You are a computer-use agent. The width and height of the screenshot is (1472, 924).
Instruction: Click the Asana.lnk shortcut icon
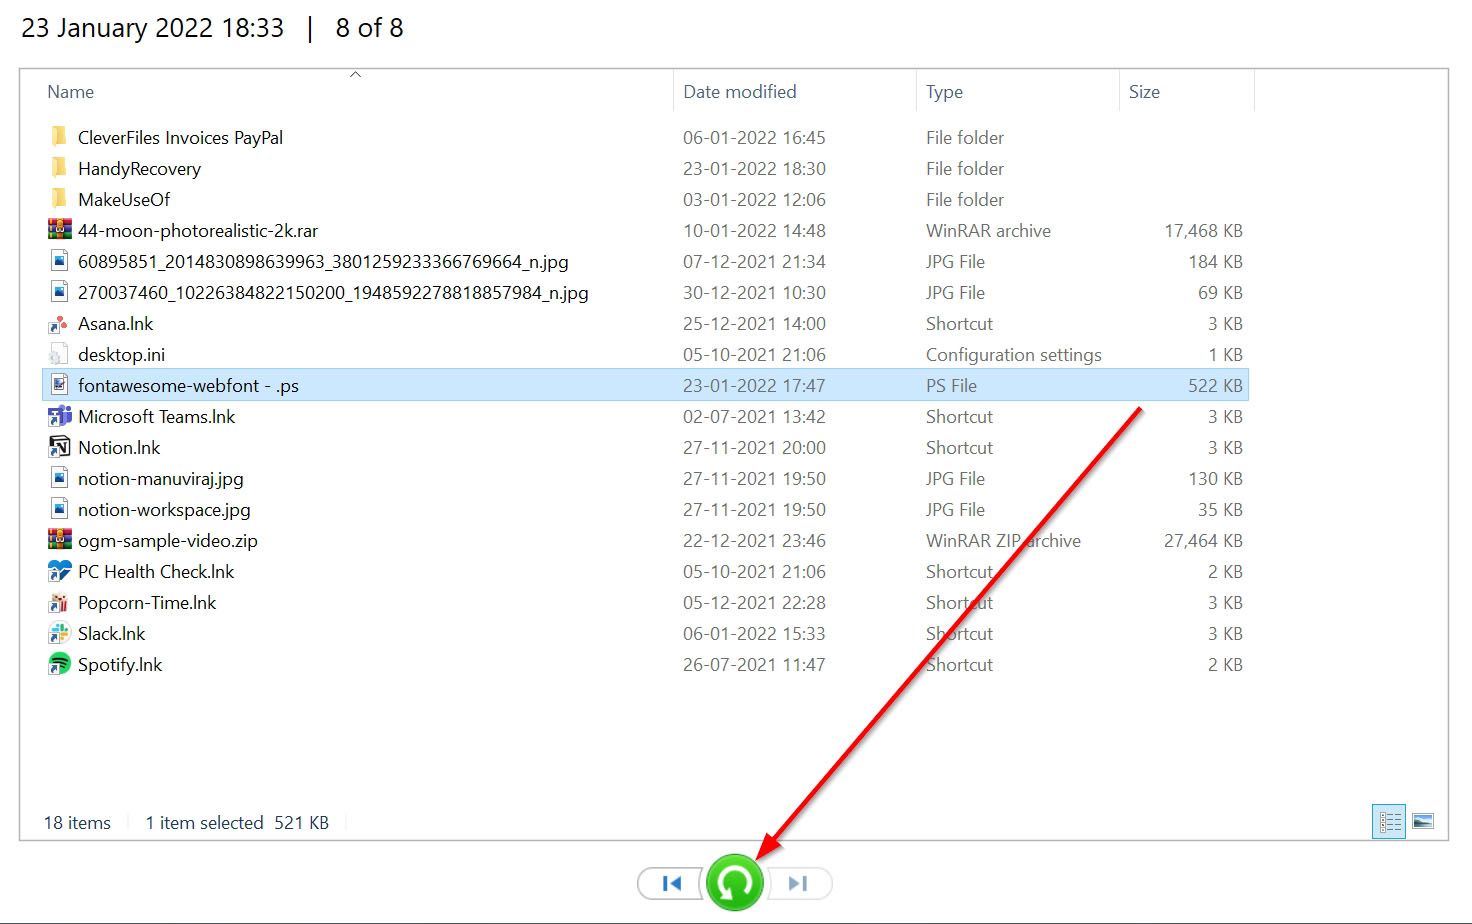(59, 323)
